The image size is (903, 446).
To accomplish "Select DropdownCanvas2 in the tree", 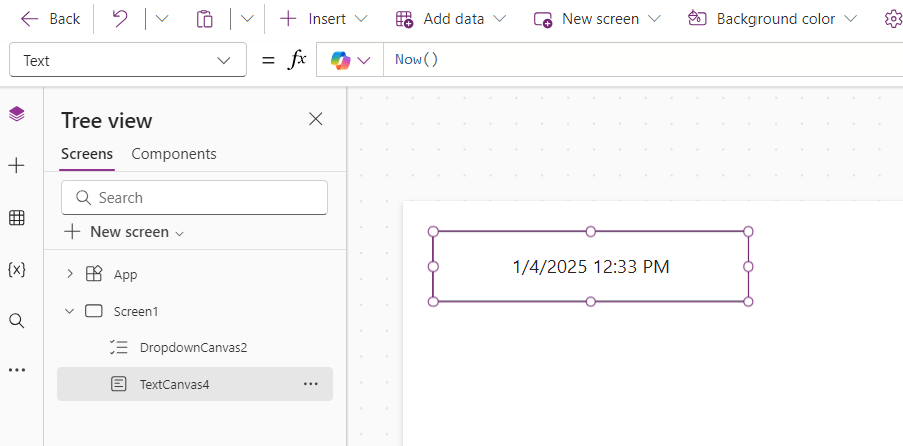I will tap(193, 347).
